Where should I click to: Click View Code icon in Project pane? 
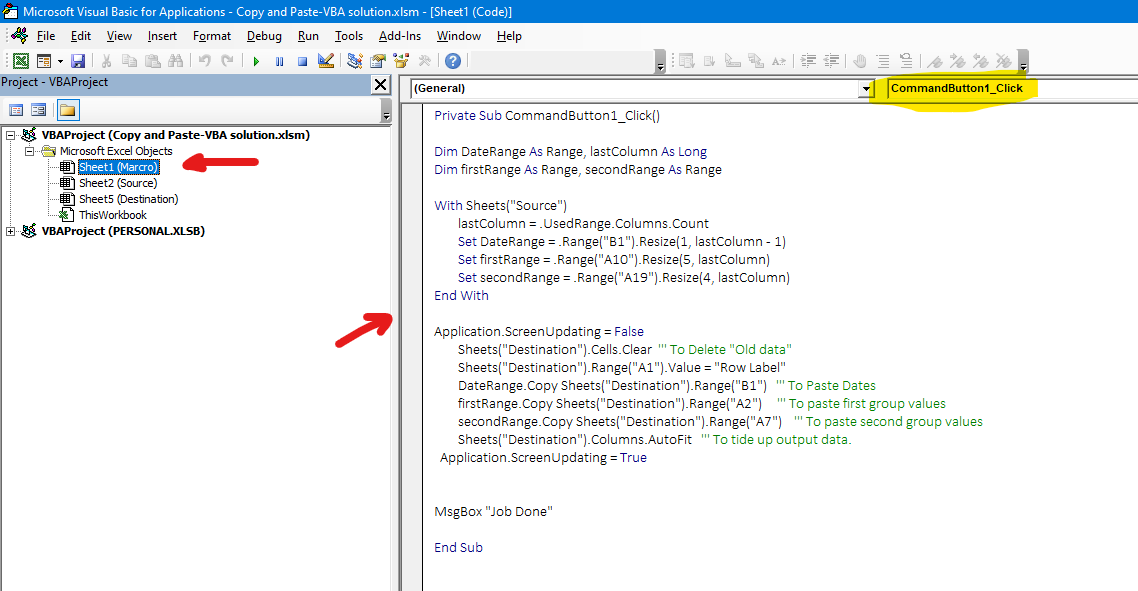point(16,110)
